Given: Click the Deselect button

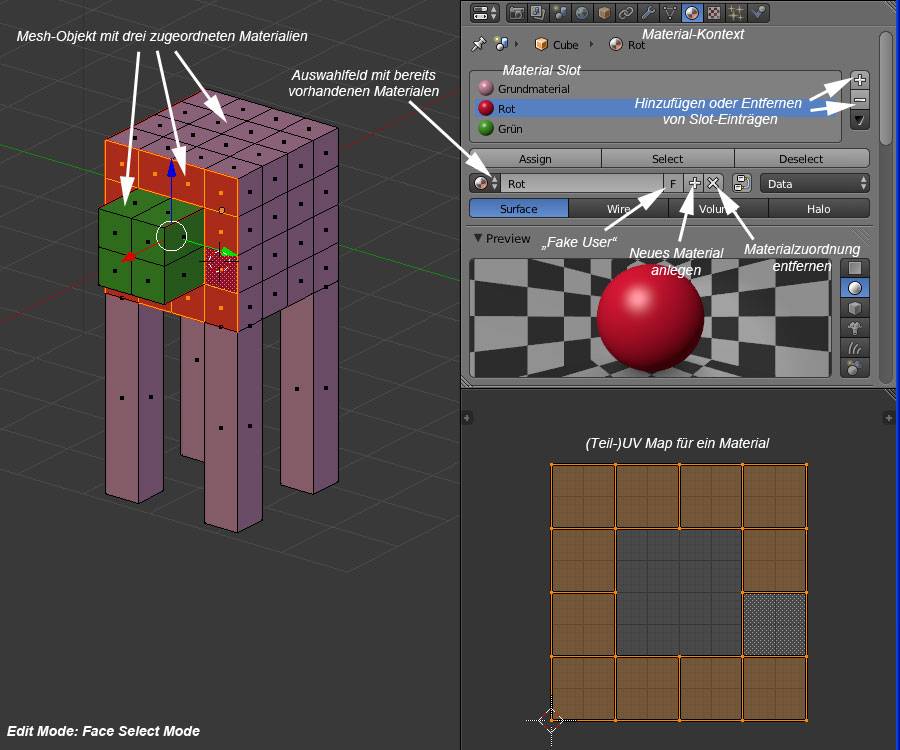Looking at the screenshot, I should [x=801, y=158].
